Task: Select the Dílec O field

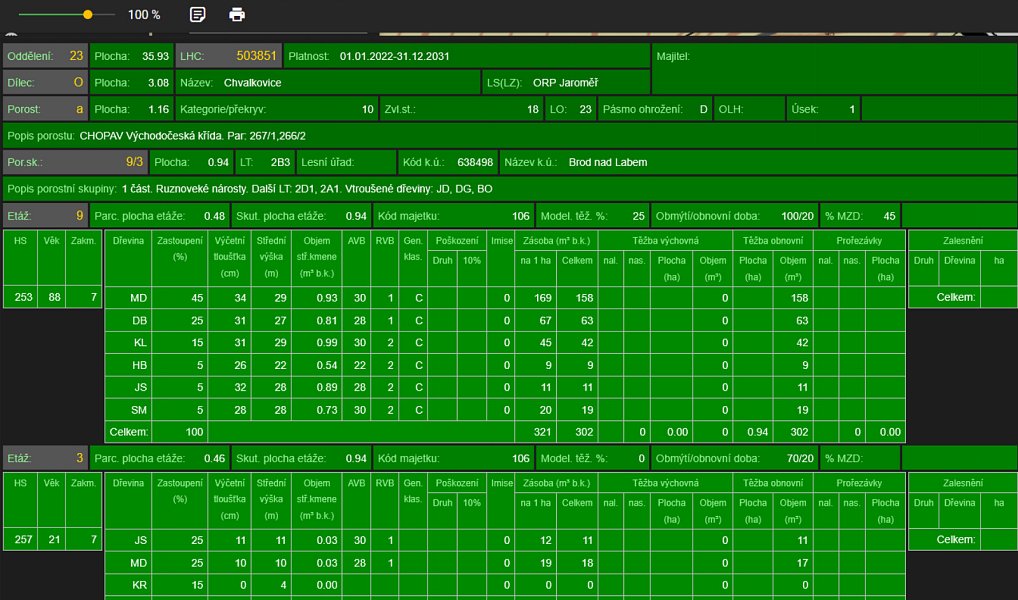Action: [x=45, y=82]
